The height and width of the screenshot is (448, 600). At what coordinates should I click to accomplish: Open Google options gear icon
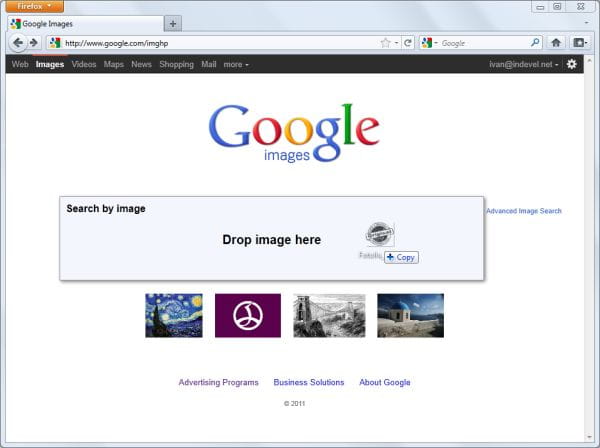572,64
